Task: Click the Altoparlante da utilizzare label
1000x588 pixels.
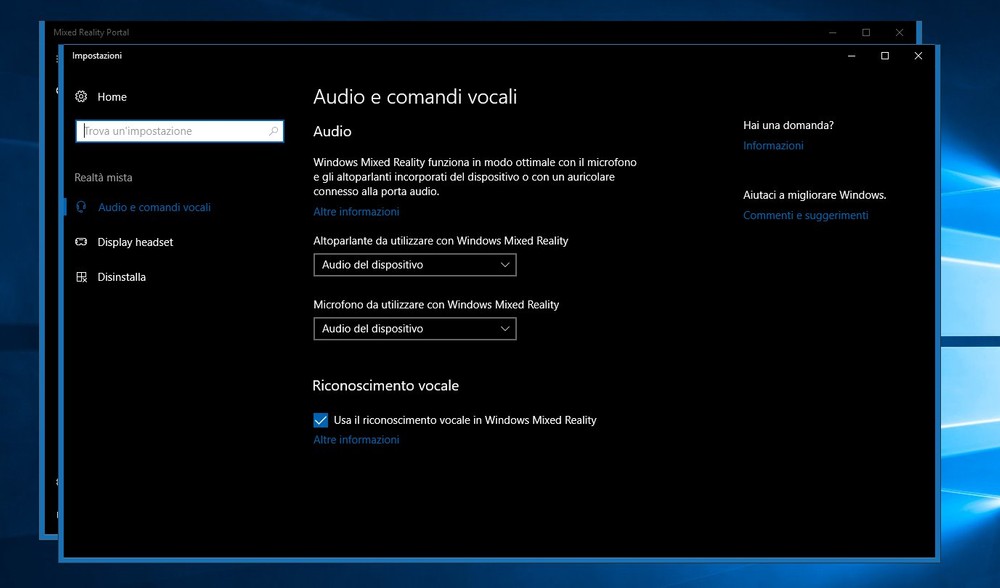Action: pos(441,241)
